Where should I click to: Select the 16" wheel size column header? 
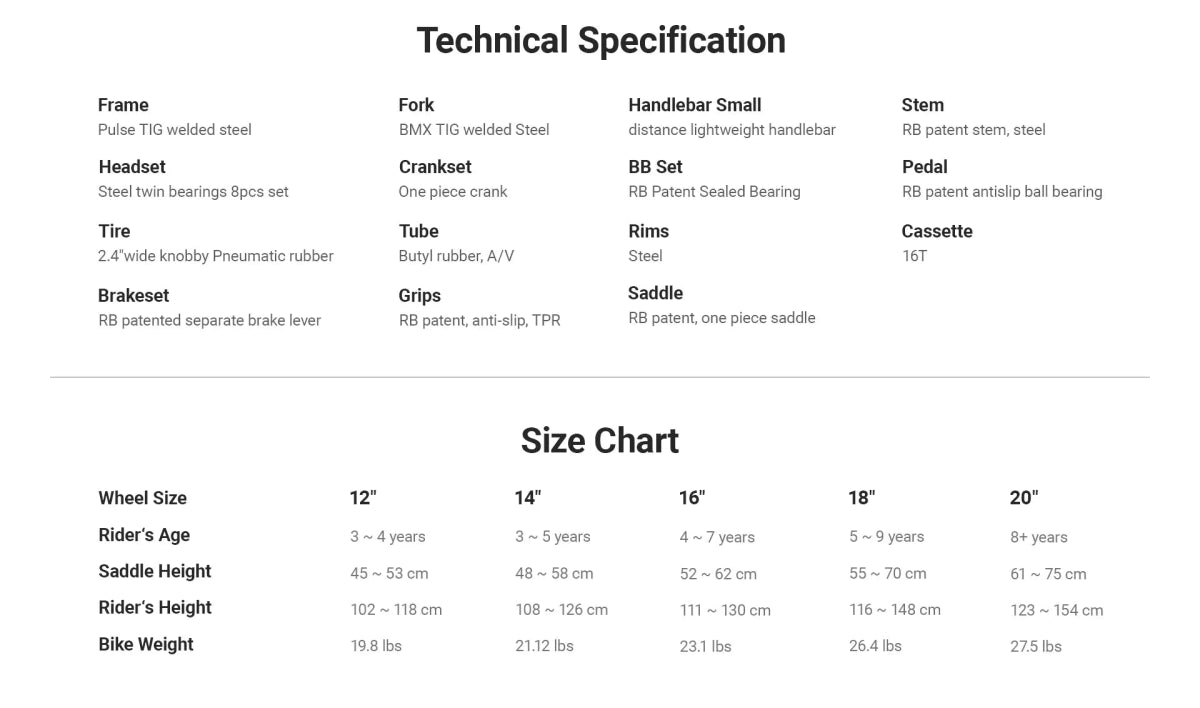click(692, 498)
